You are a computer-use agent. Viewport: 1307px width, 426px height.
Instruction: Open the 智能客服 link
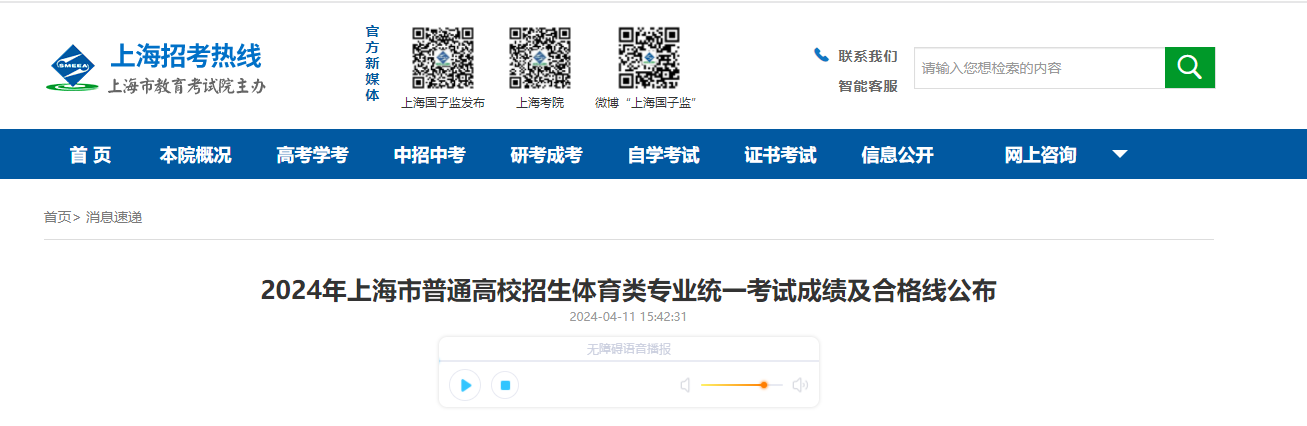point(867,86)
